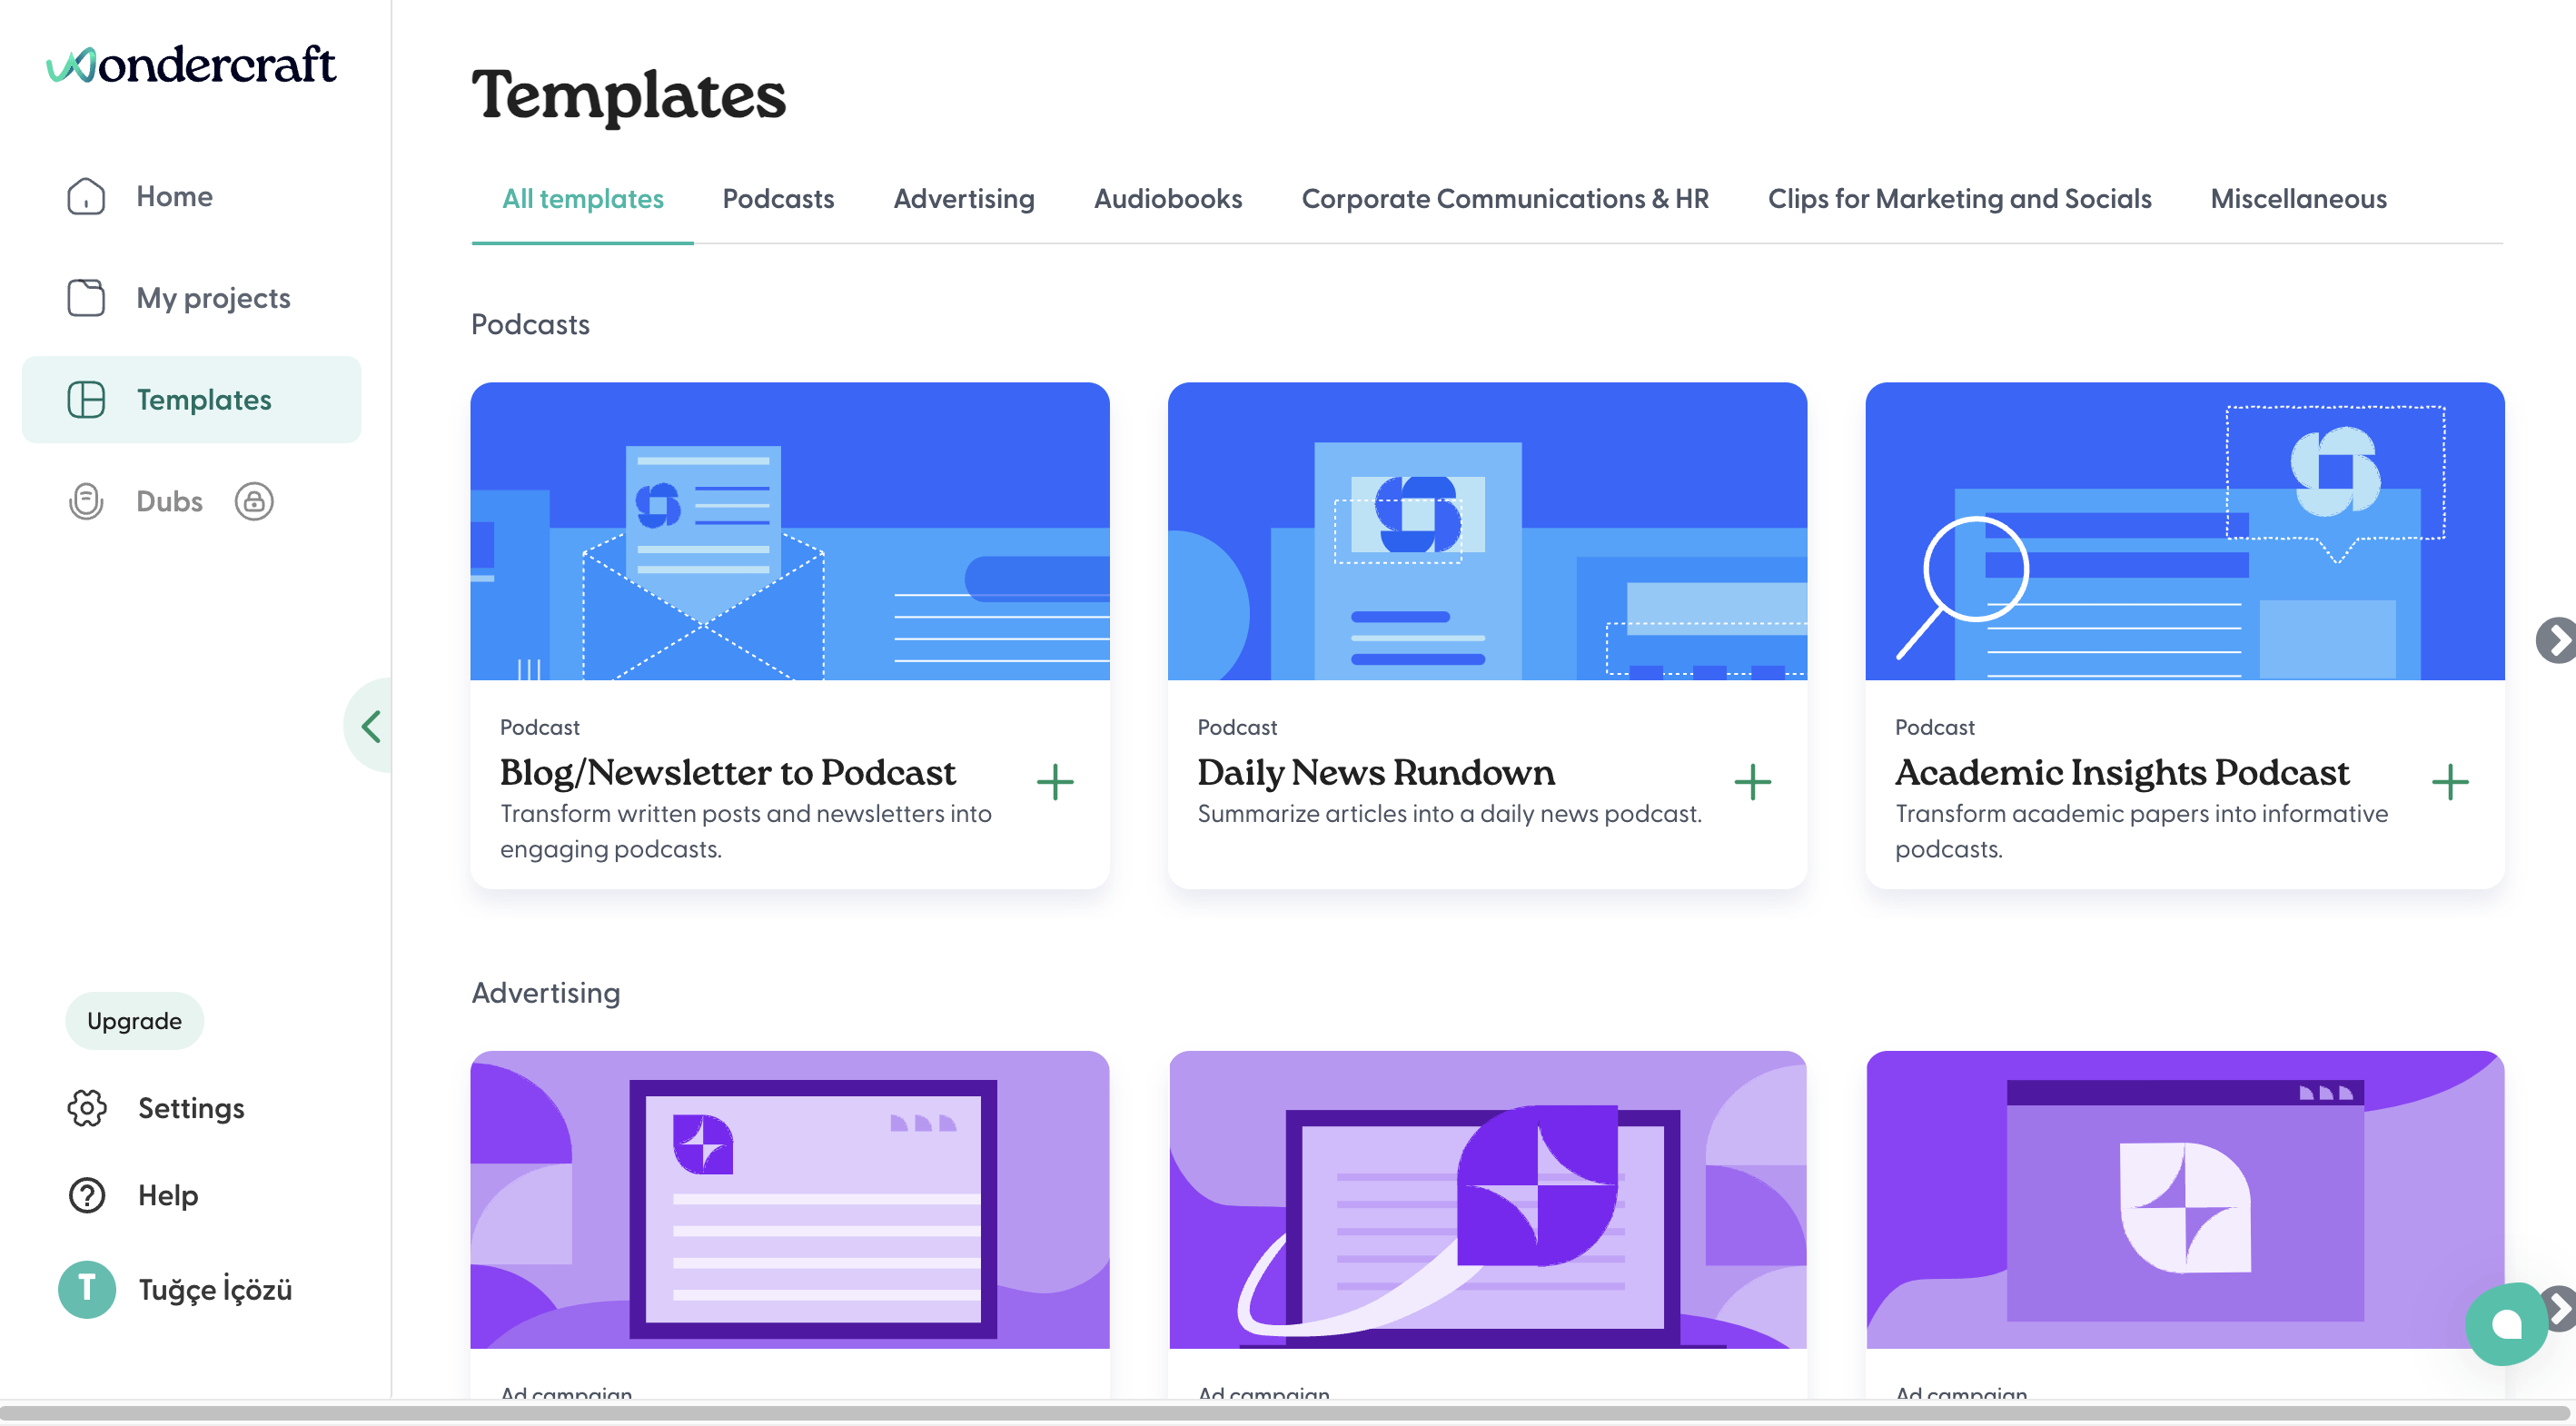Viewport: 2576px width, 1426px height.
Task: Open the chat support bubble
Action: (x=2506, y=1324)
